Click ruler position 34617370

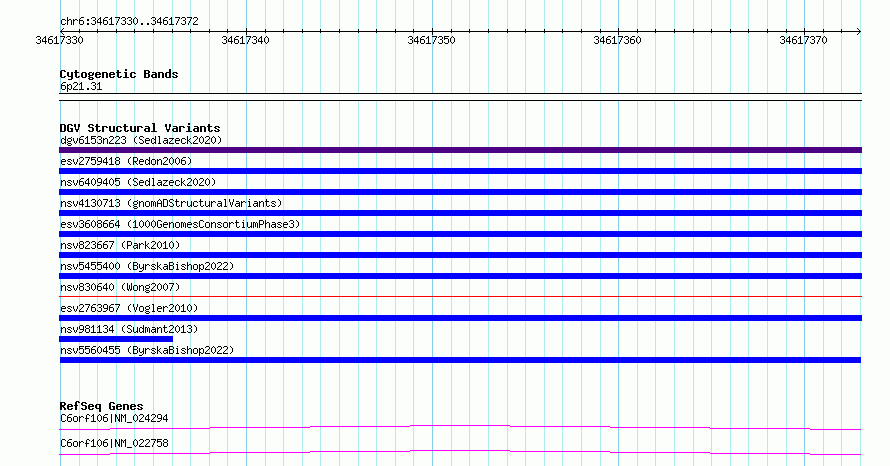803,40
